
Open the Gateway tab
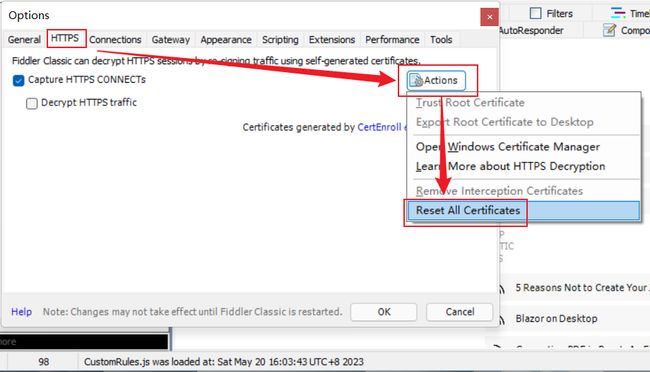click(x=170, y=40)
